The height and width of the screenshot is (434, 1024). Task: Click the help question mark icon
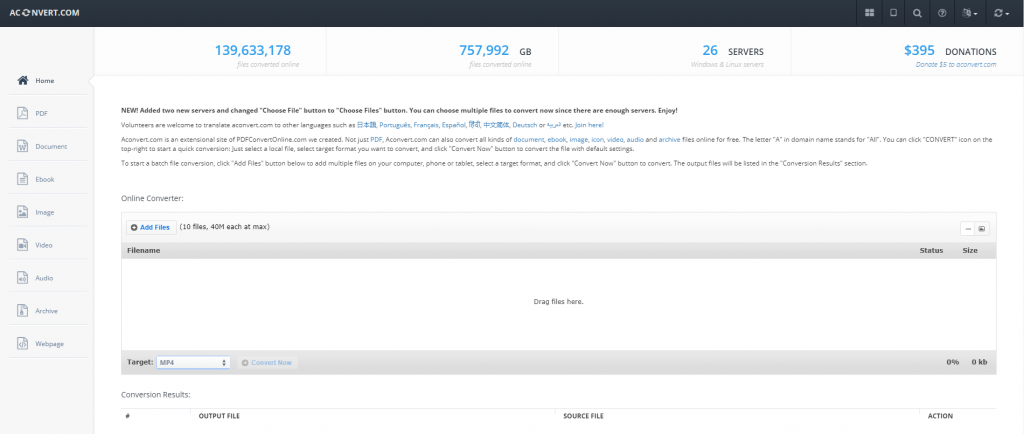coord(942,13)
